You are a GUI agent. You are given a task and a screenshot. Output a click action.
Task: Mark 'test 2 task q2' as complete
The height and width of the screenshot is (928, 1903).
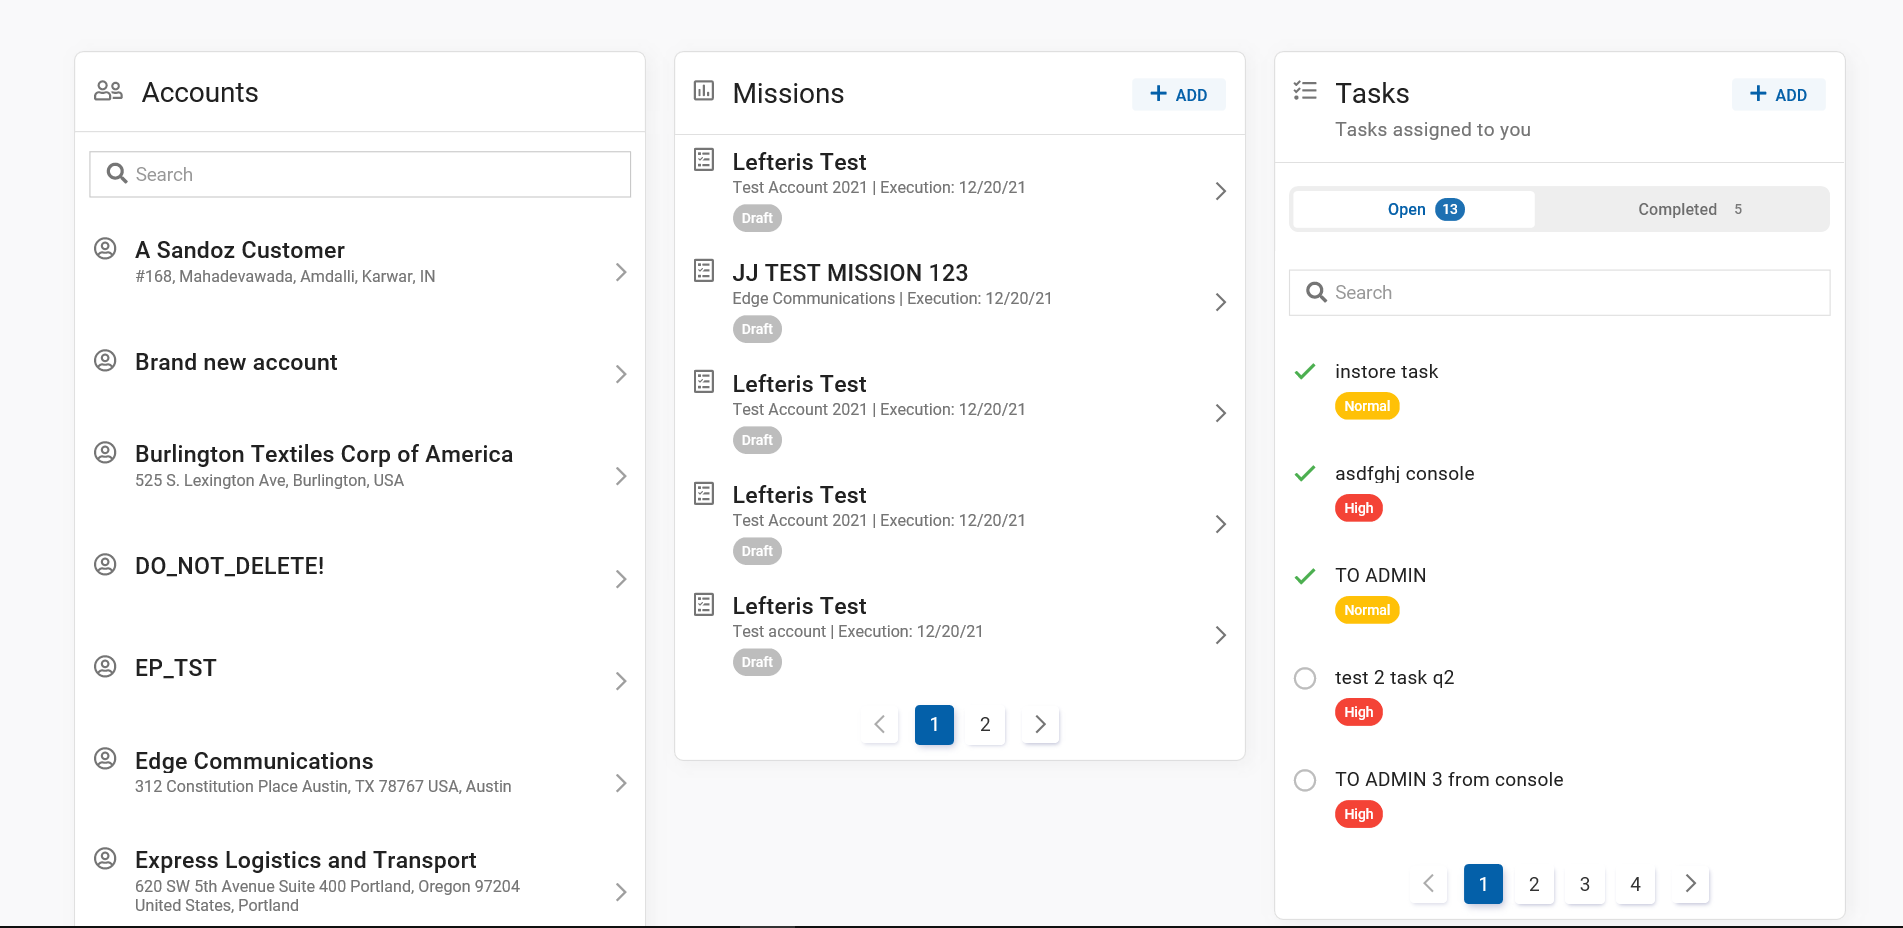[x=1305, y=678]
